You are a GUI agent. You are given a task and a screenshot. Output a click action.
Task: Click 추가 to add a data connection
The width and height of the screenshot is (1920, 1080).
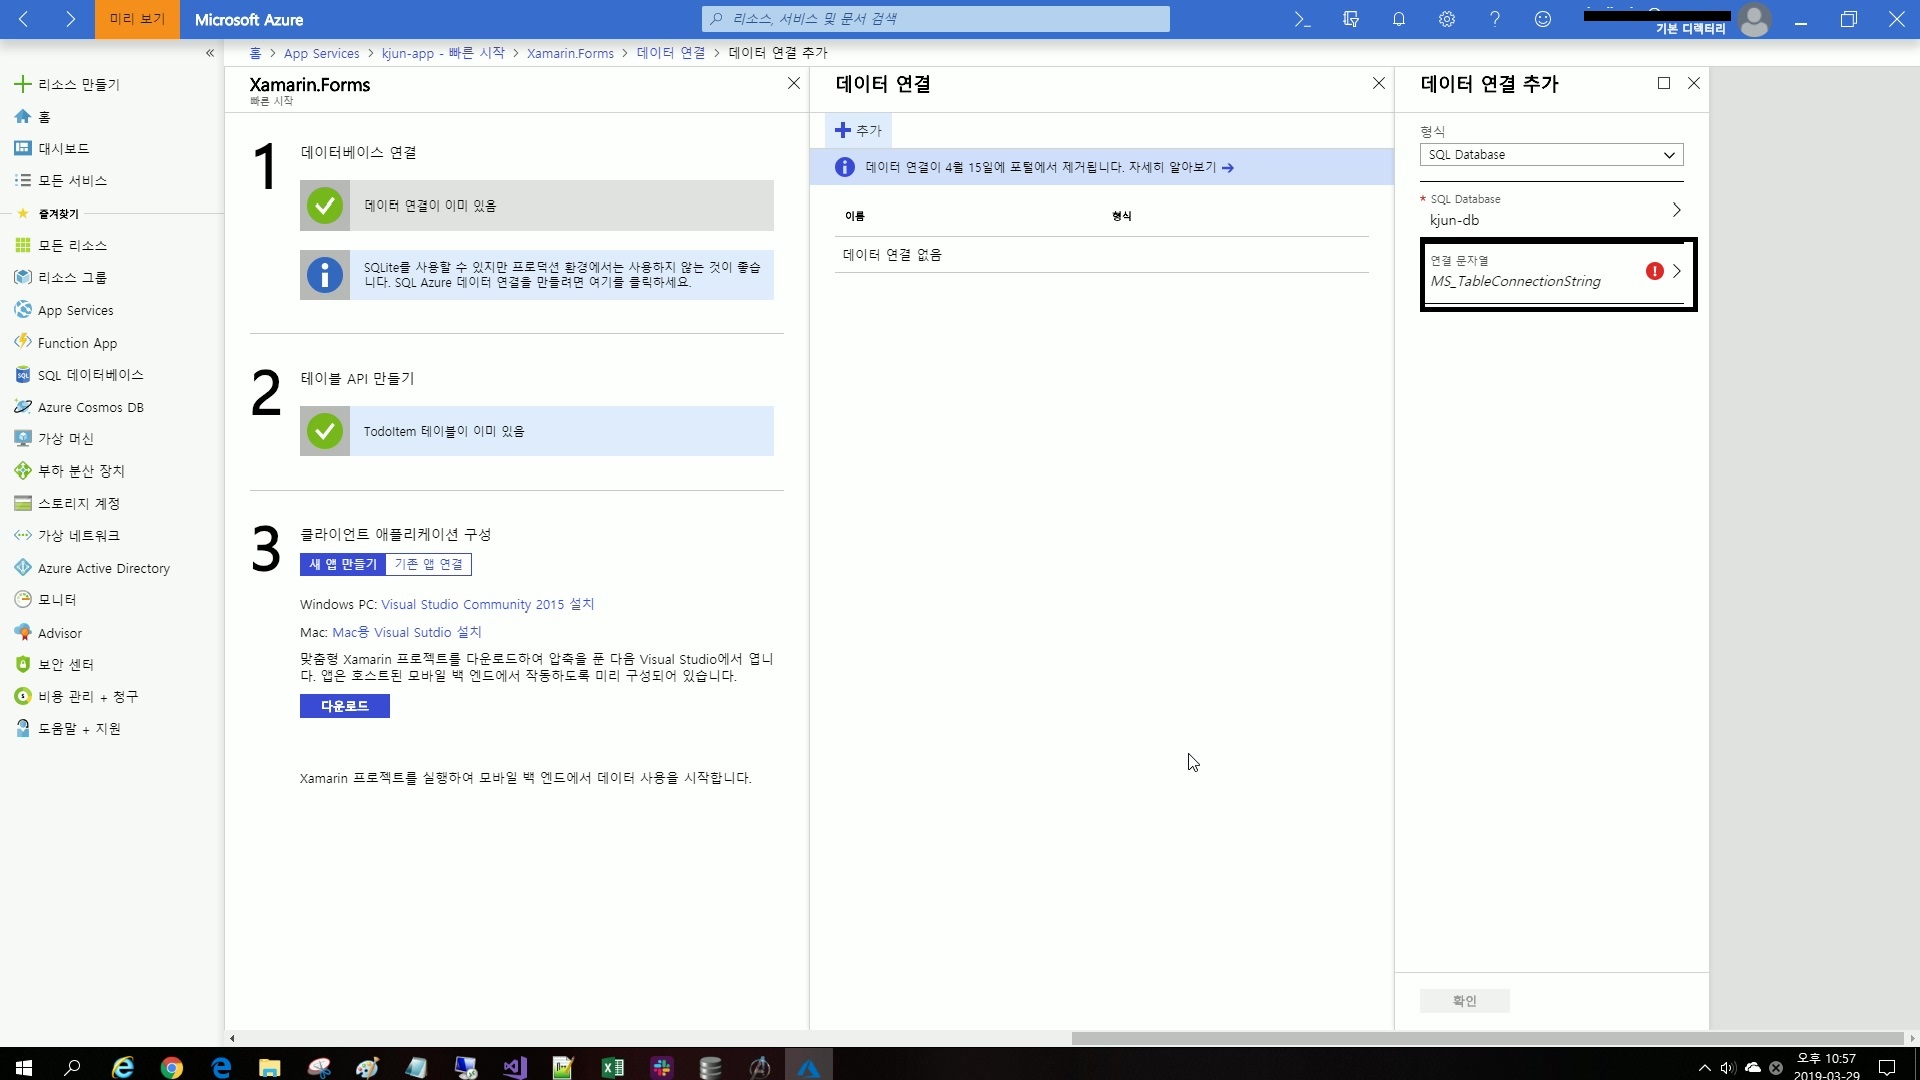[858, 130]
